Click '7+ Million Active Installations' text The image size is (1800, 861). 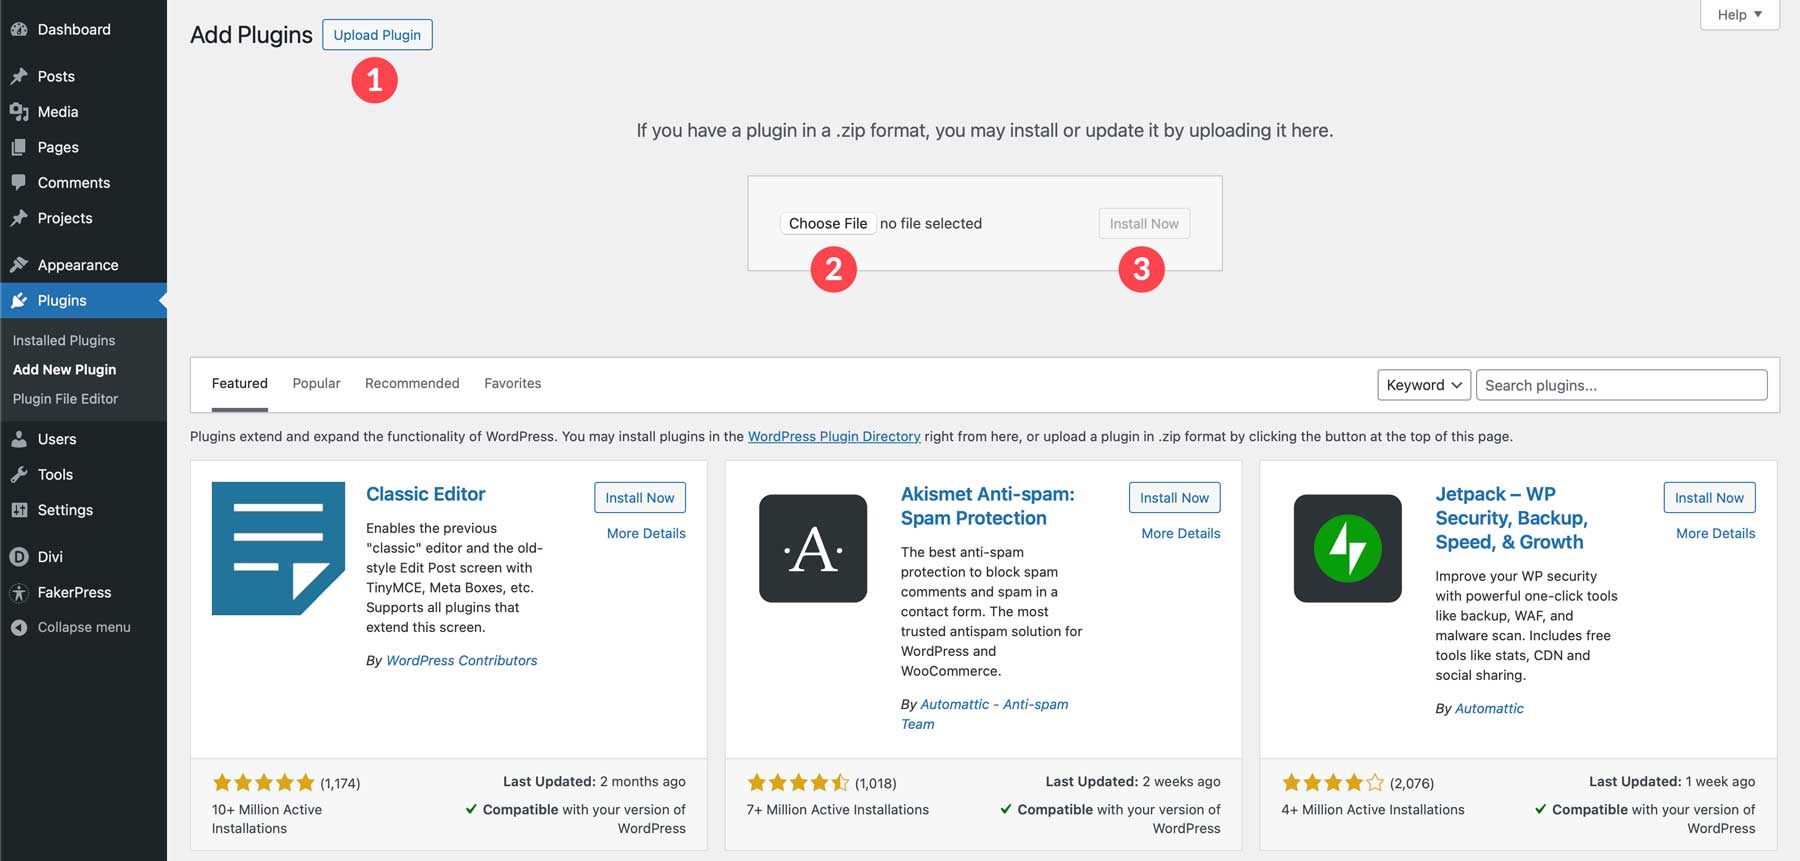[838, 810]
